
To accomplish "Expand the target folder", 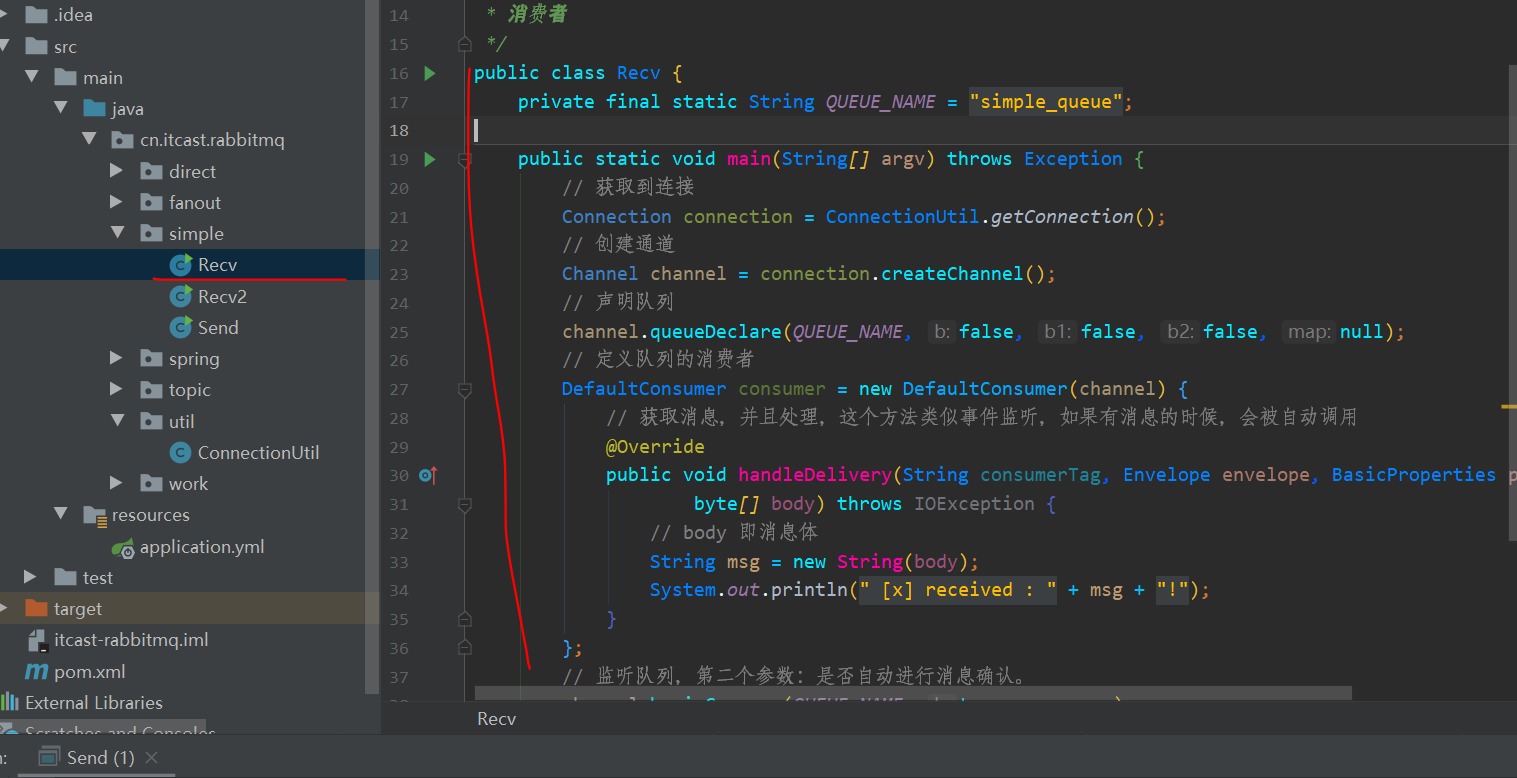I will [4, 609].
